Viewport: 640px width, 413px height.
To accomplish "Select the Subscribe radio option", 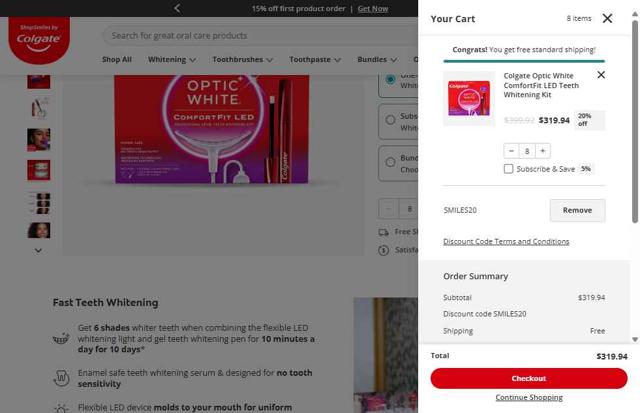I will (391, 120).
